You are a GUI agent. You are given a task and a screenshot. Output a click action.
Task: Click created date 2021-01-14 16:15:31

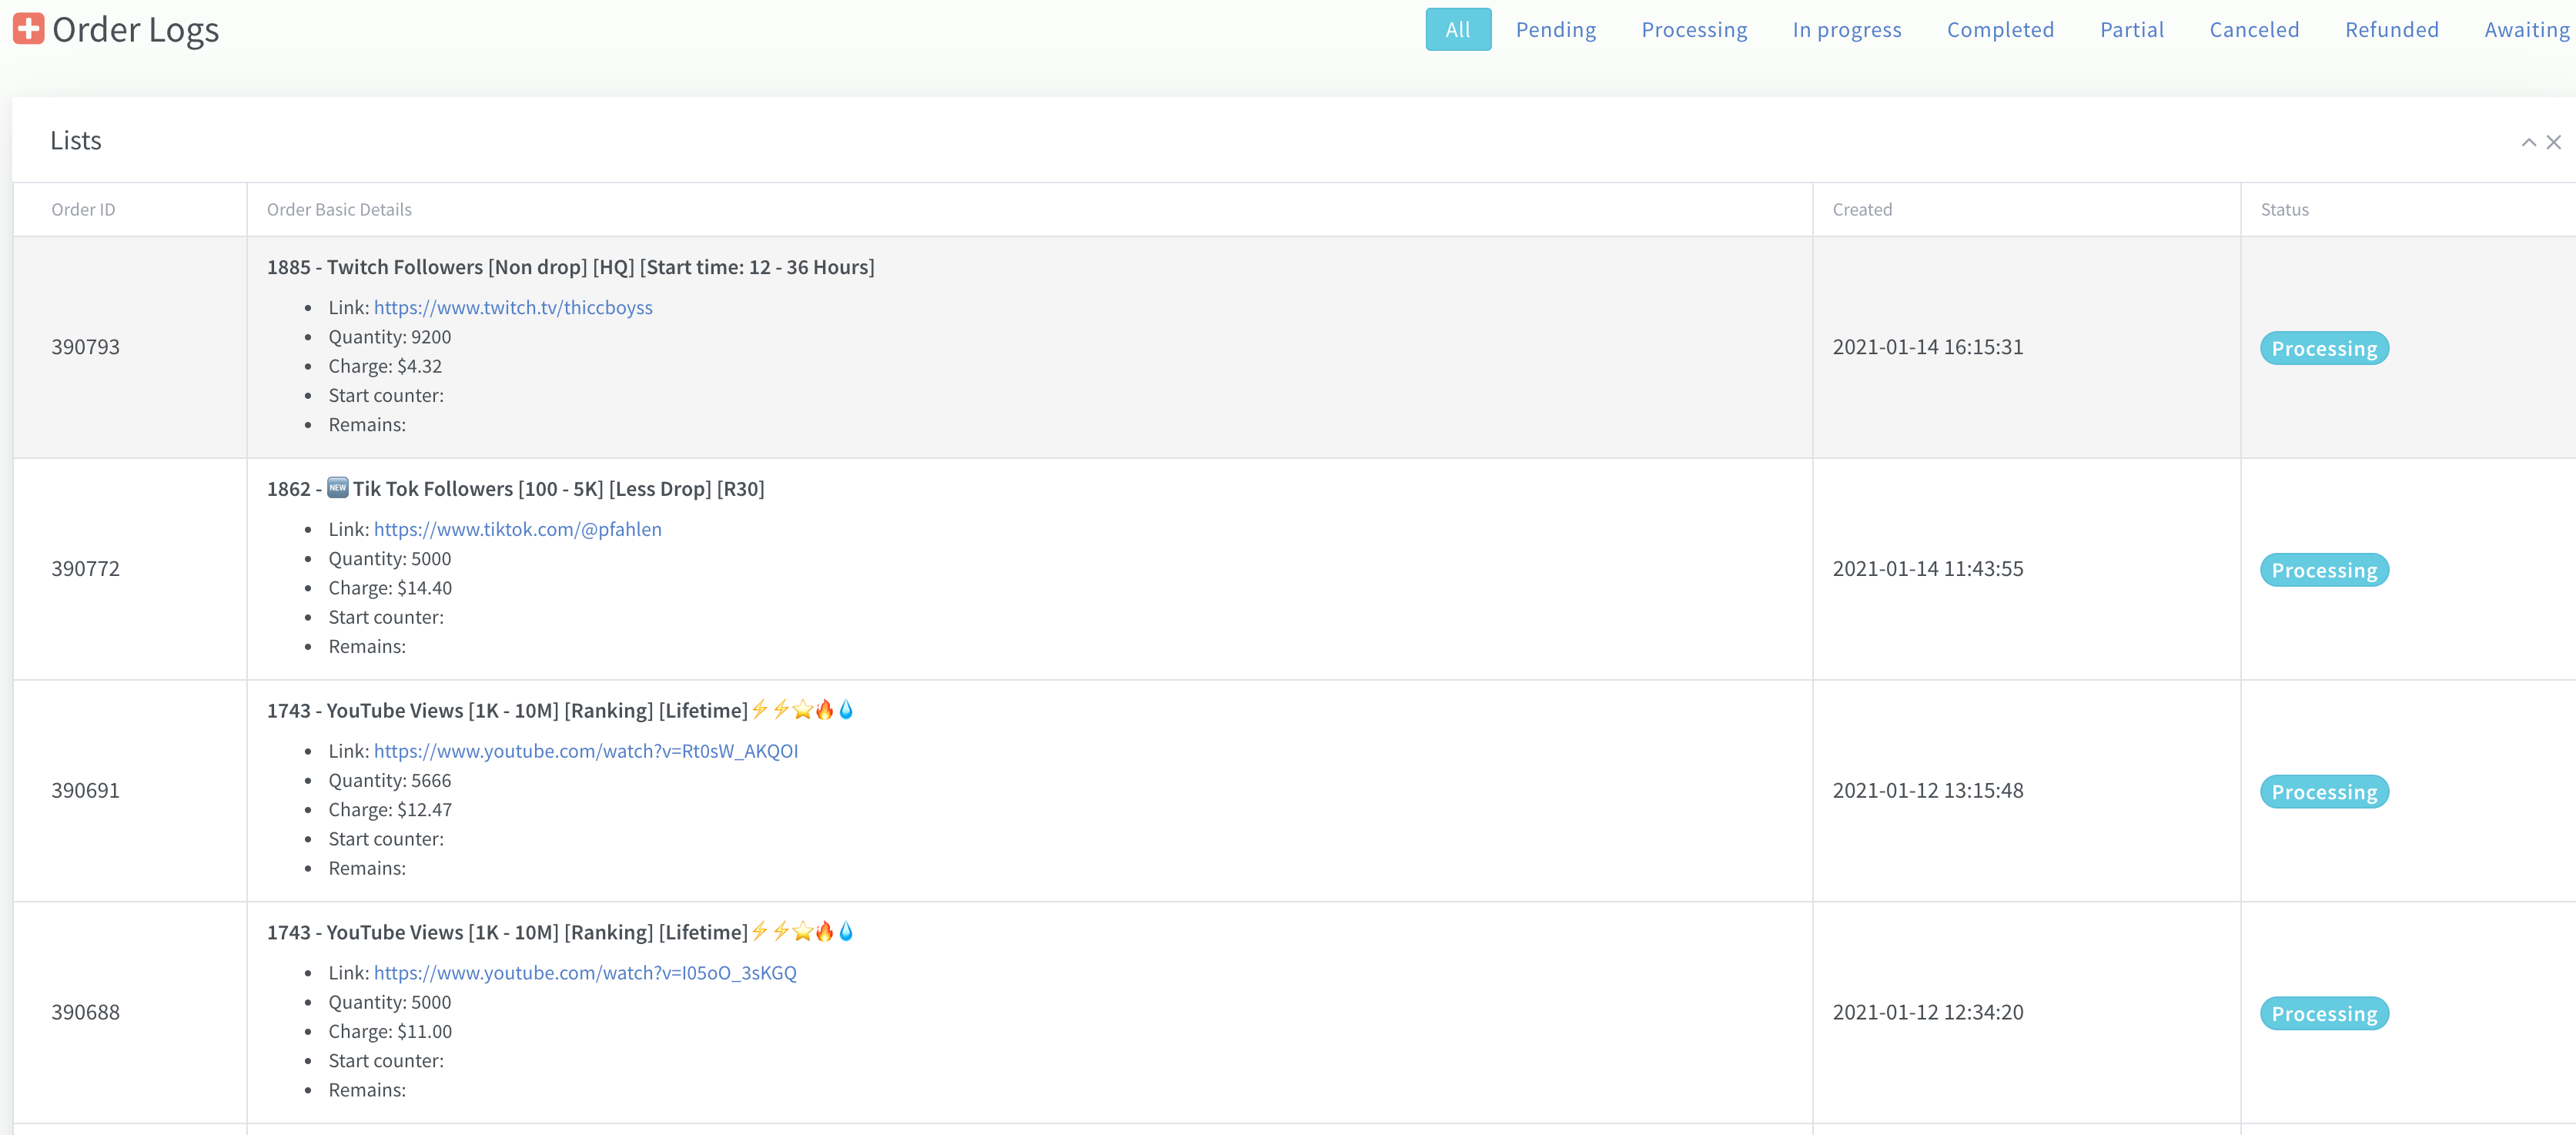(1927, 347)
